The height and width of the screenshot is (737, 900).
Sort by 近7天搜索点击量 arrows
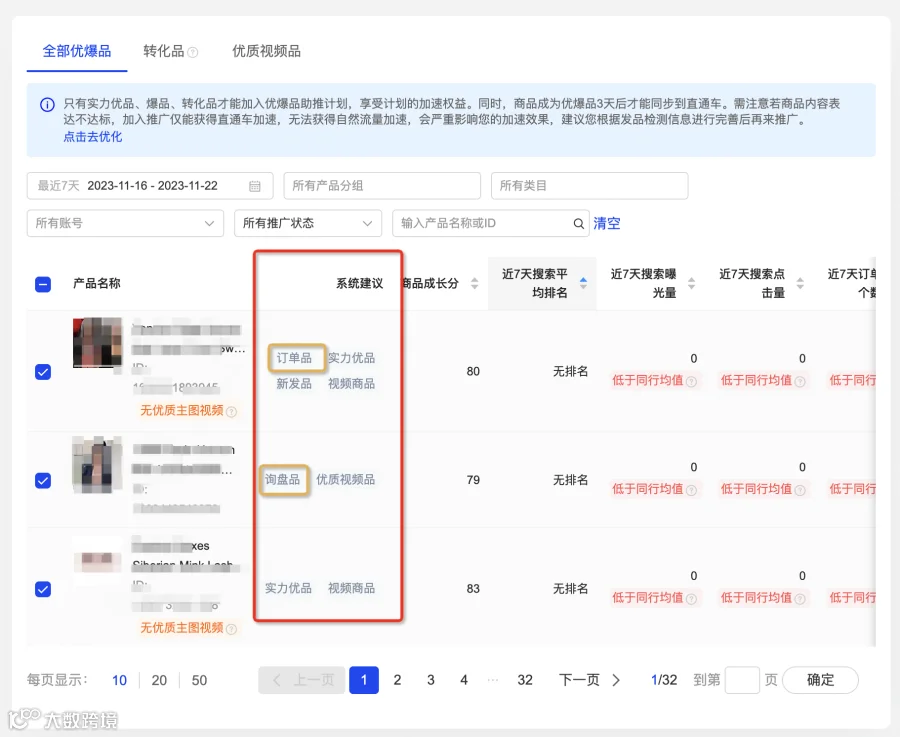(x=800, y=283)
